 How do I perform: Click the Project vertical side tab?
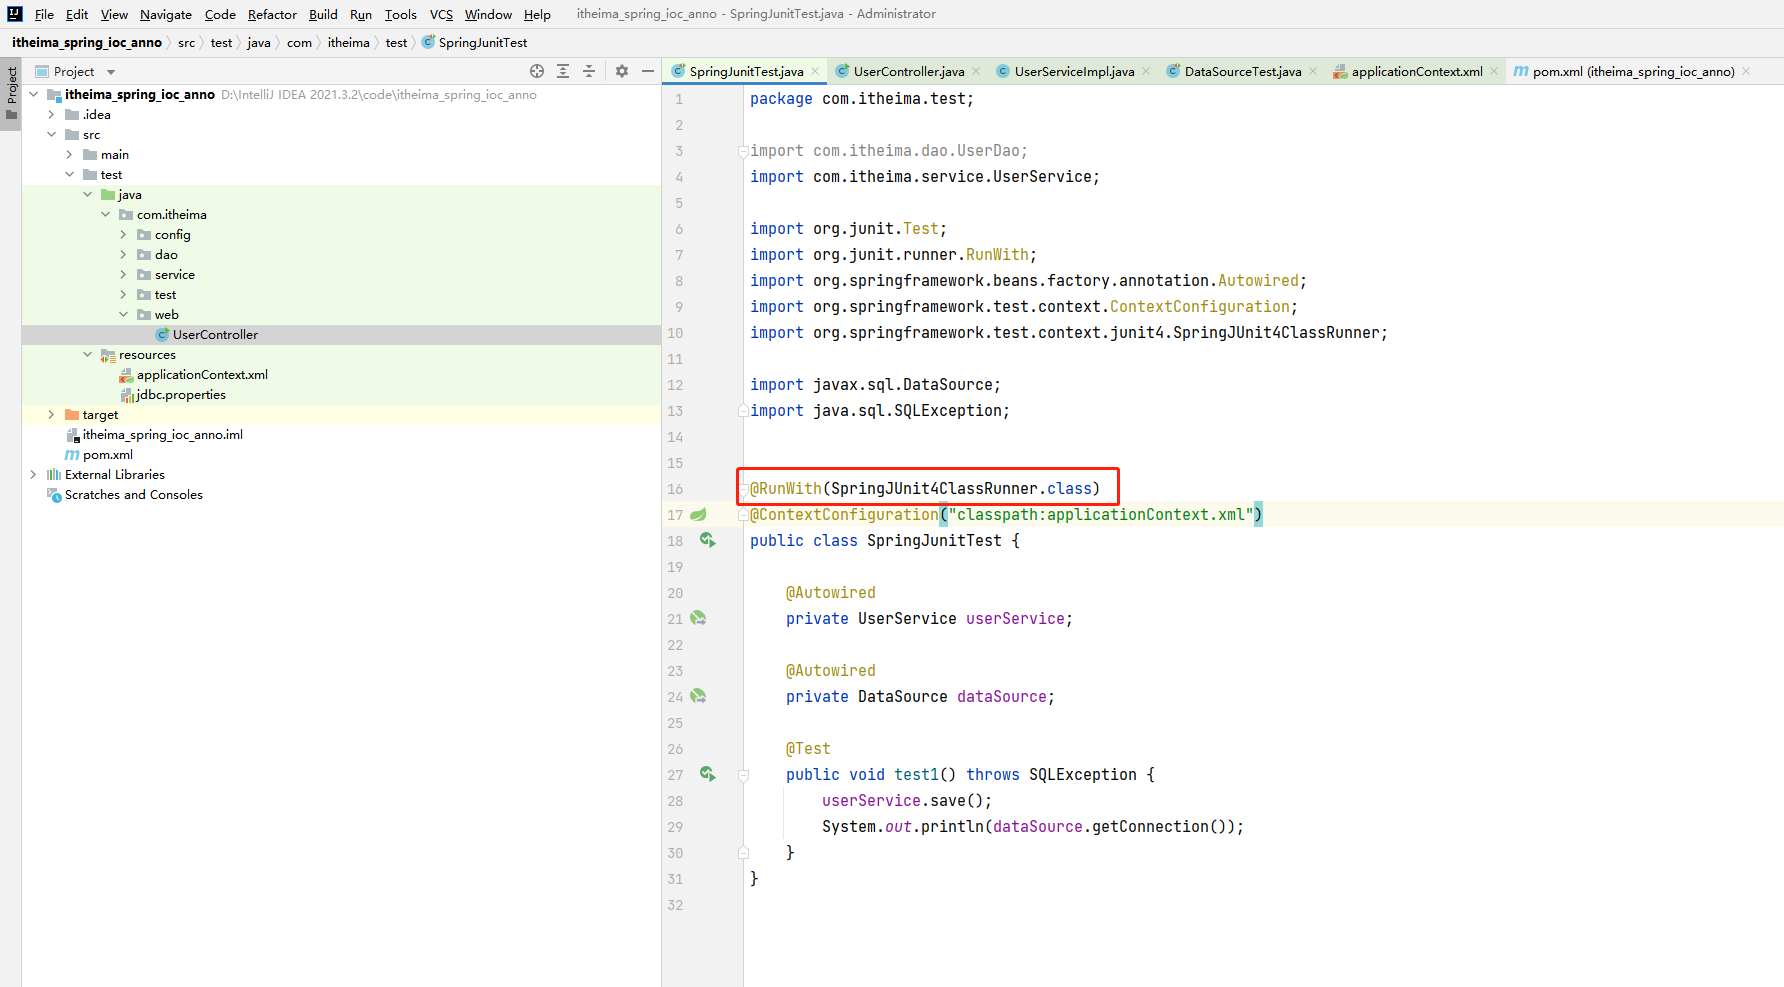[12, 93]
